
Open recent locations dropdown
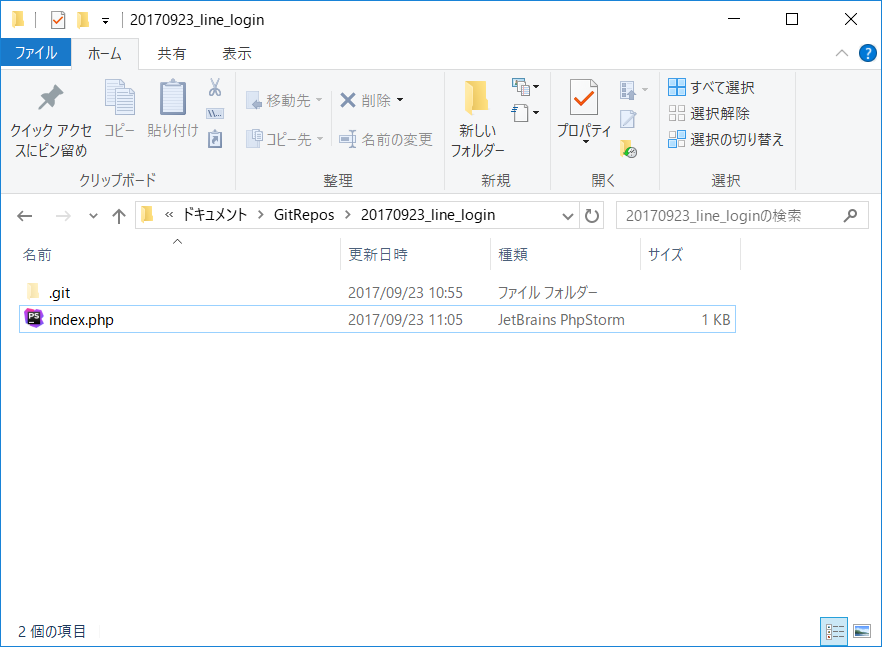coord(93,216)
